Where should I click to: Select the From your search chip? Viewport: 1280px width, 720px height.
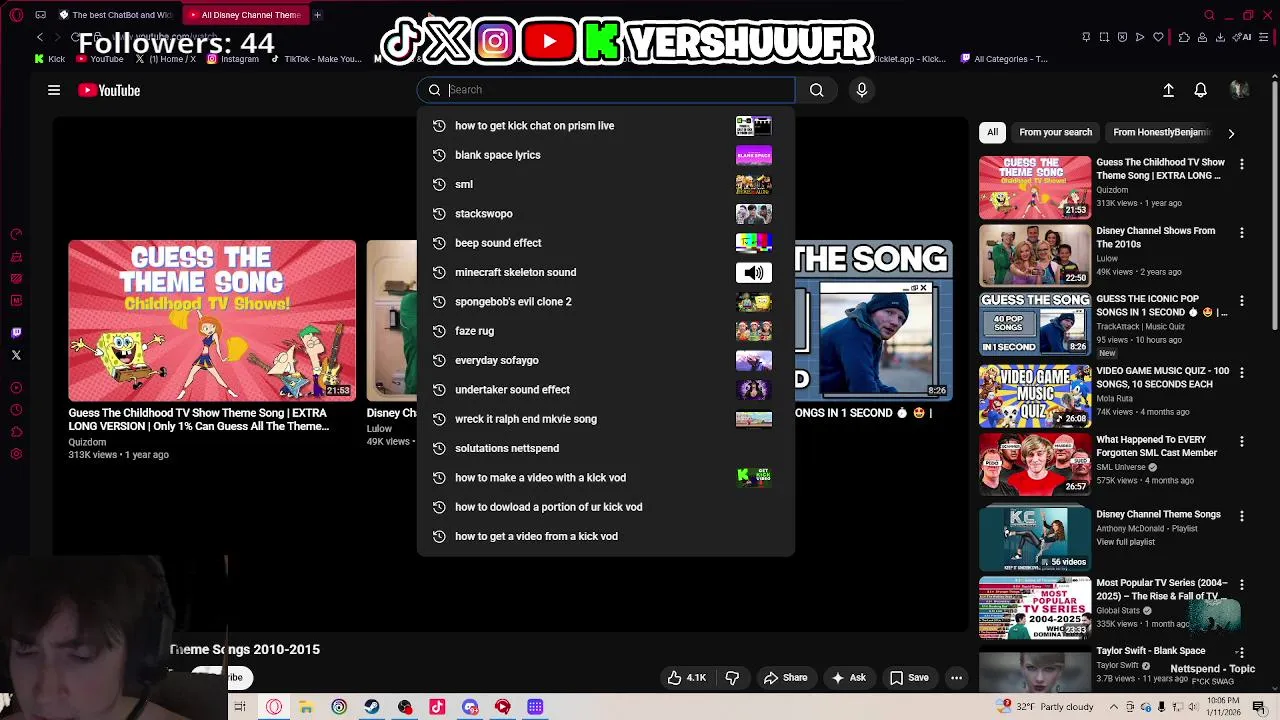pyautogui.click(x=1055, y=132)
